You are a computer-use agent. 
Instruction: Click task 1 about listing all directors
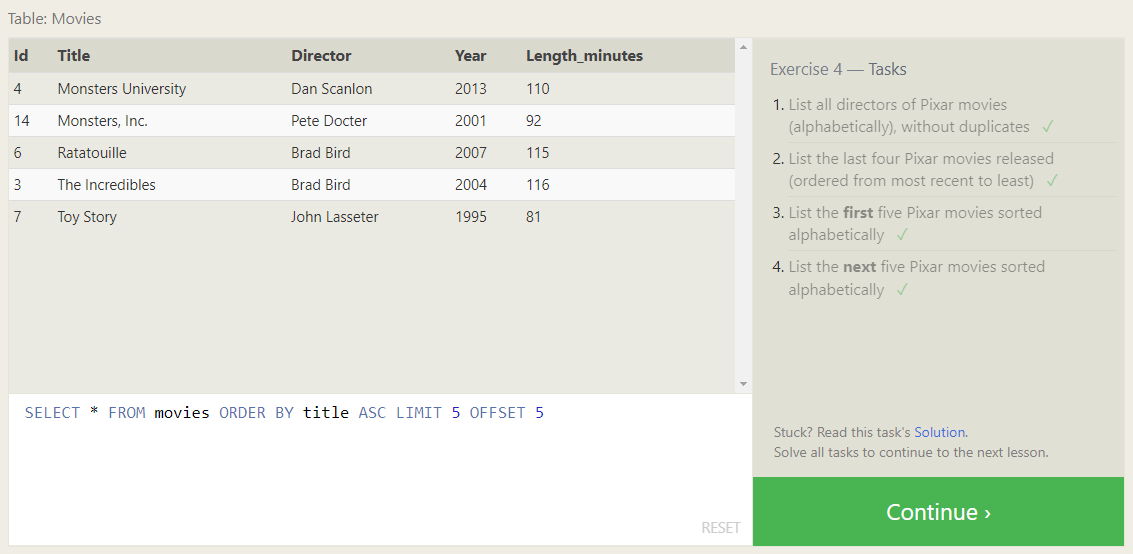tap(909, 116)
